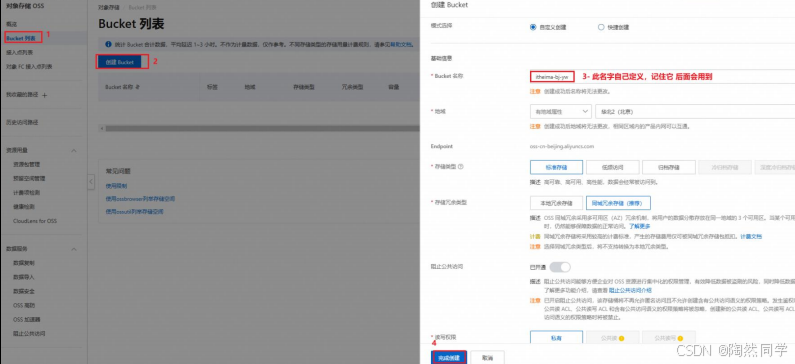Open the 使用限制 FAQ link
This screenshot has width=795, height=364.
(x=116, y=186)
